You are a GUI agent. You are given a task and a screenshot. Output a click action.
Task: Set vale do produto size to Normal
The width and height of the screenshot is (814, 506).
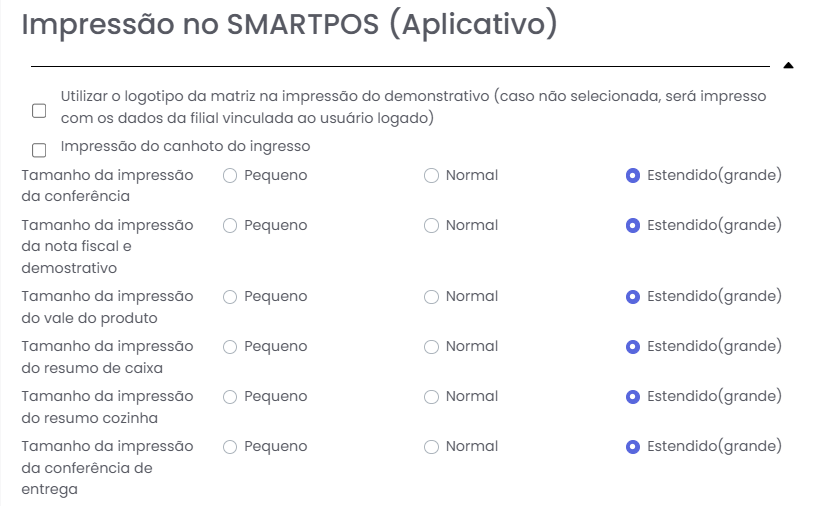pyautogui.click(x=432, y=297)
